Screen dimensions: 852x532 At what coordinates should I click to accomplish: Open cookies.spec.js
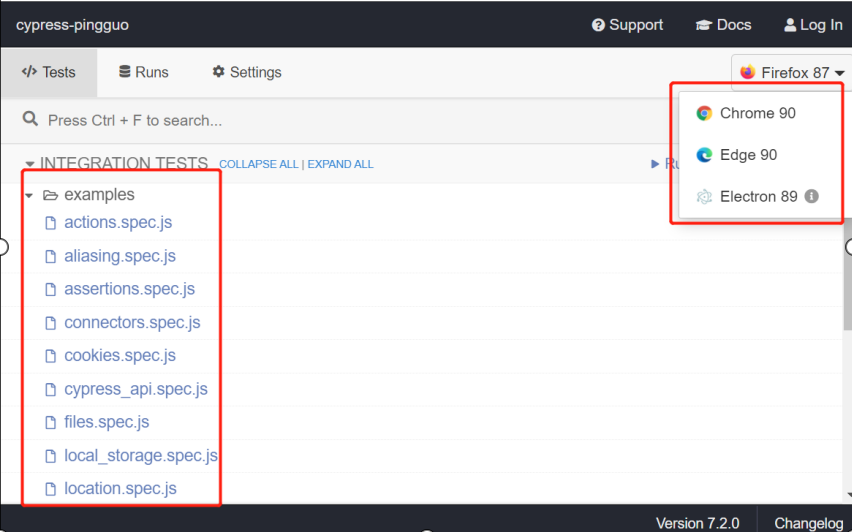120,355
